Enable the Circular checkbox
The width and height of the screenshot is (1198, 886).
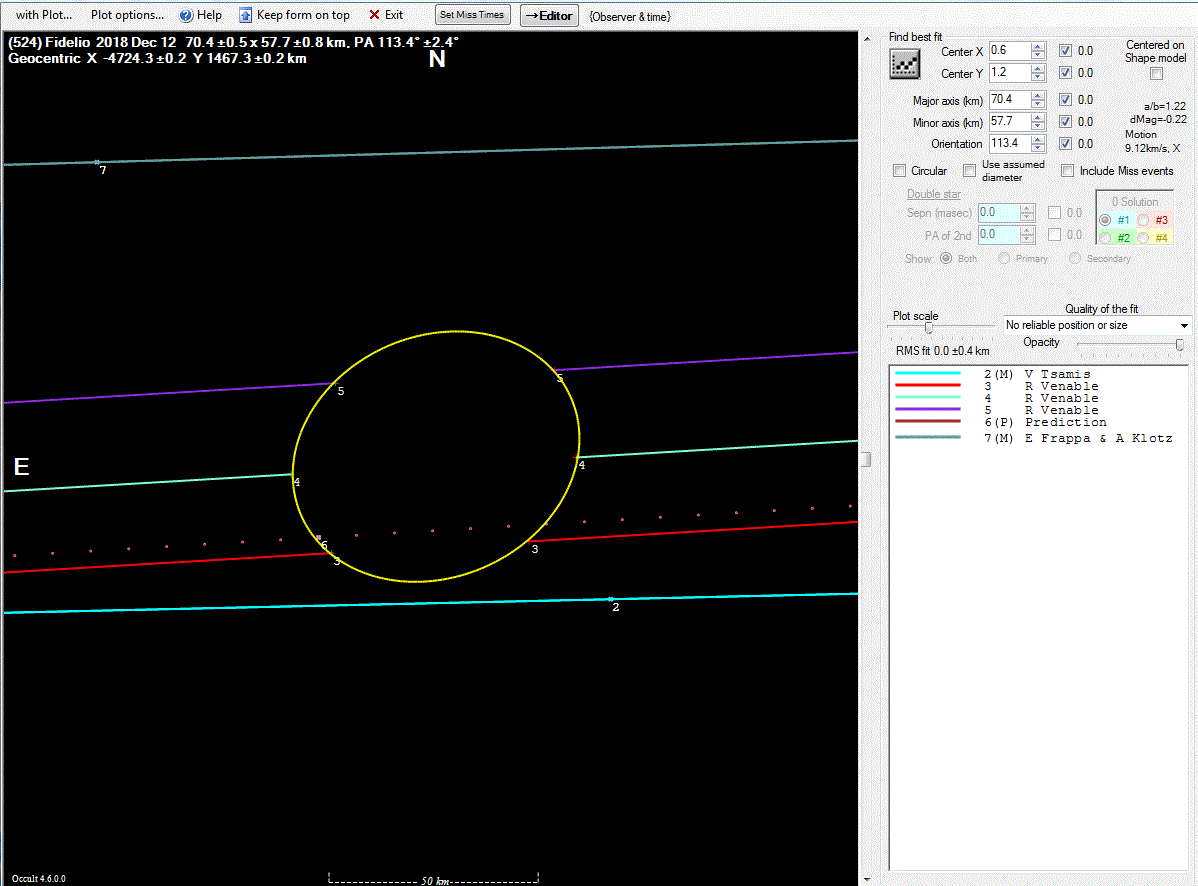[x=900, y=170]
